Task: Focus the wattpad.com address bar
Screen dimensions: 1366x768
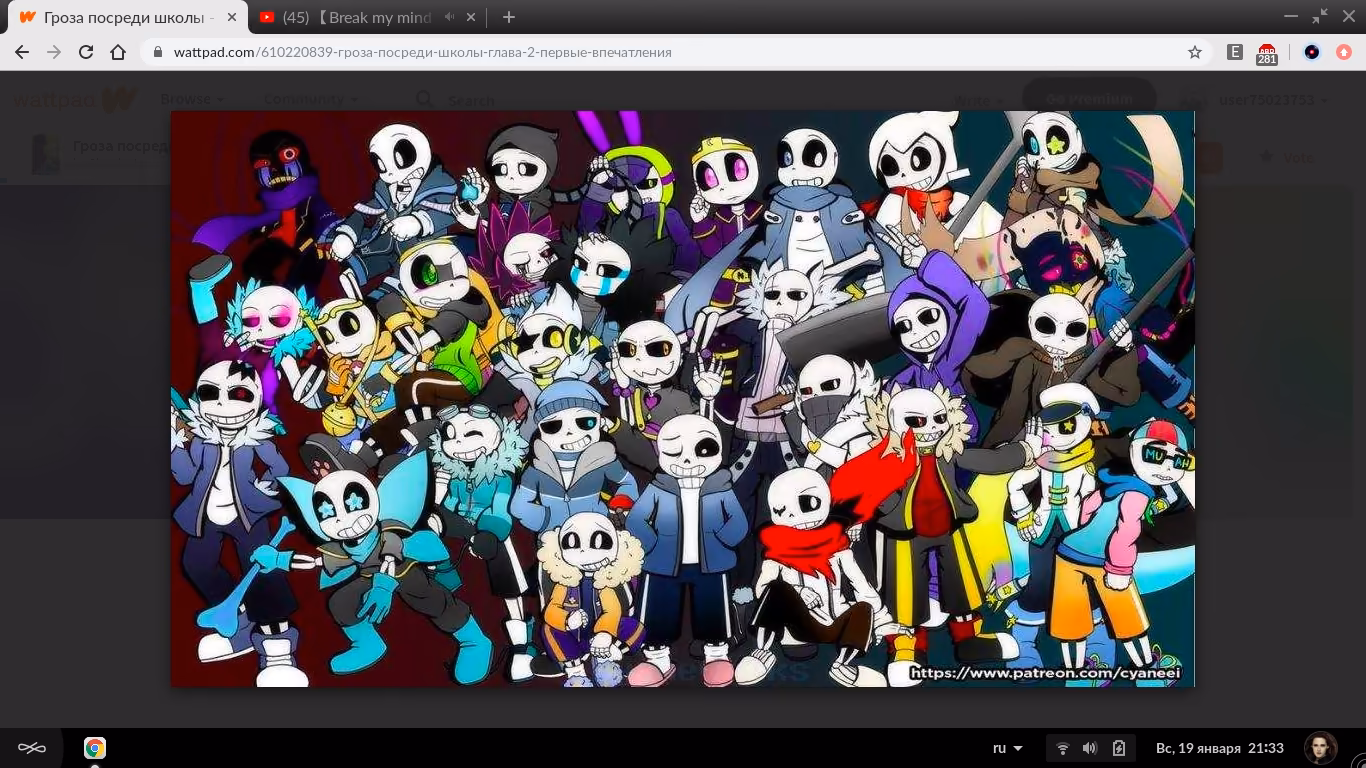Action: 678,52
